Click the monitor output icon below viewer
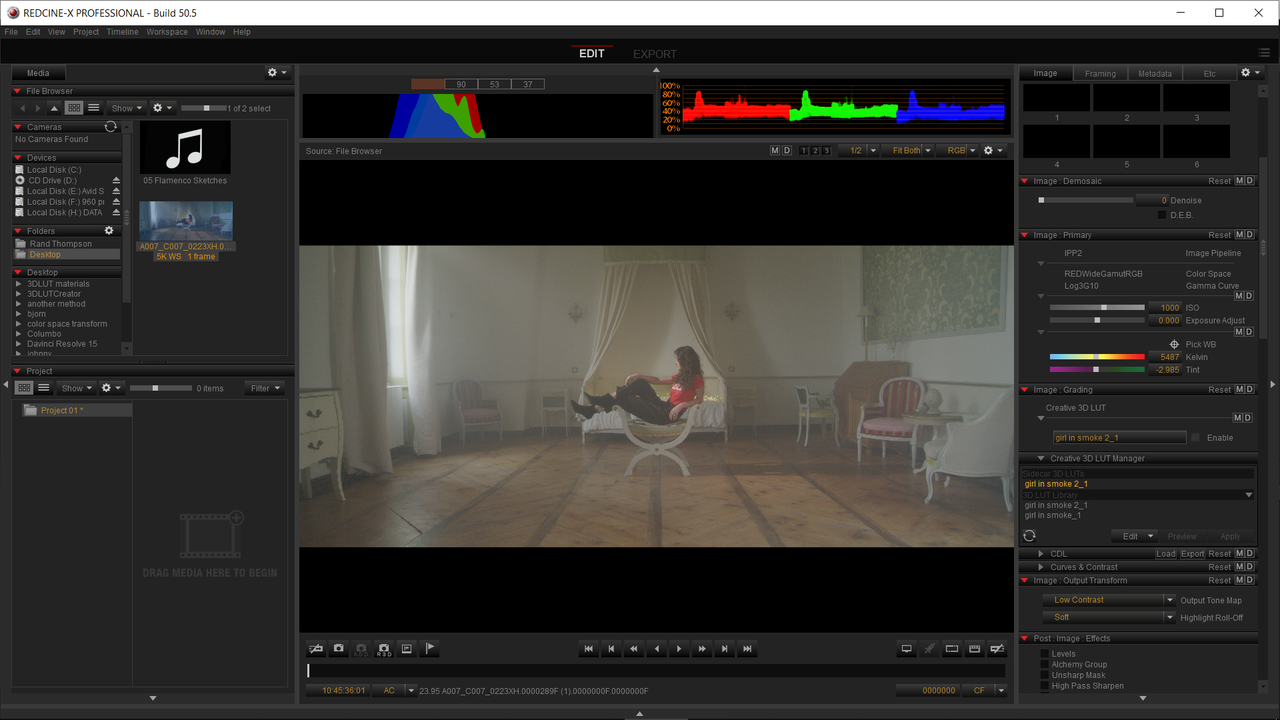 tap(907, 649)
